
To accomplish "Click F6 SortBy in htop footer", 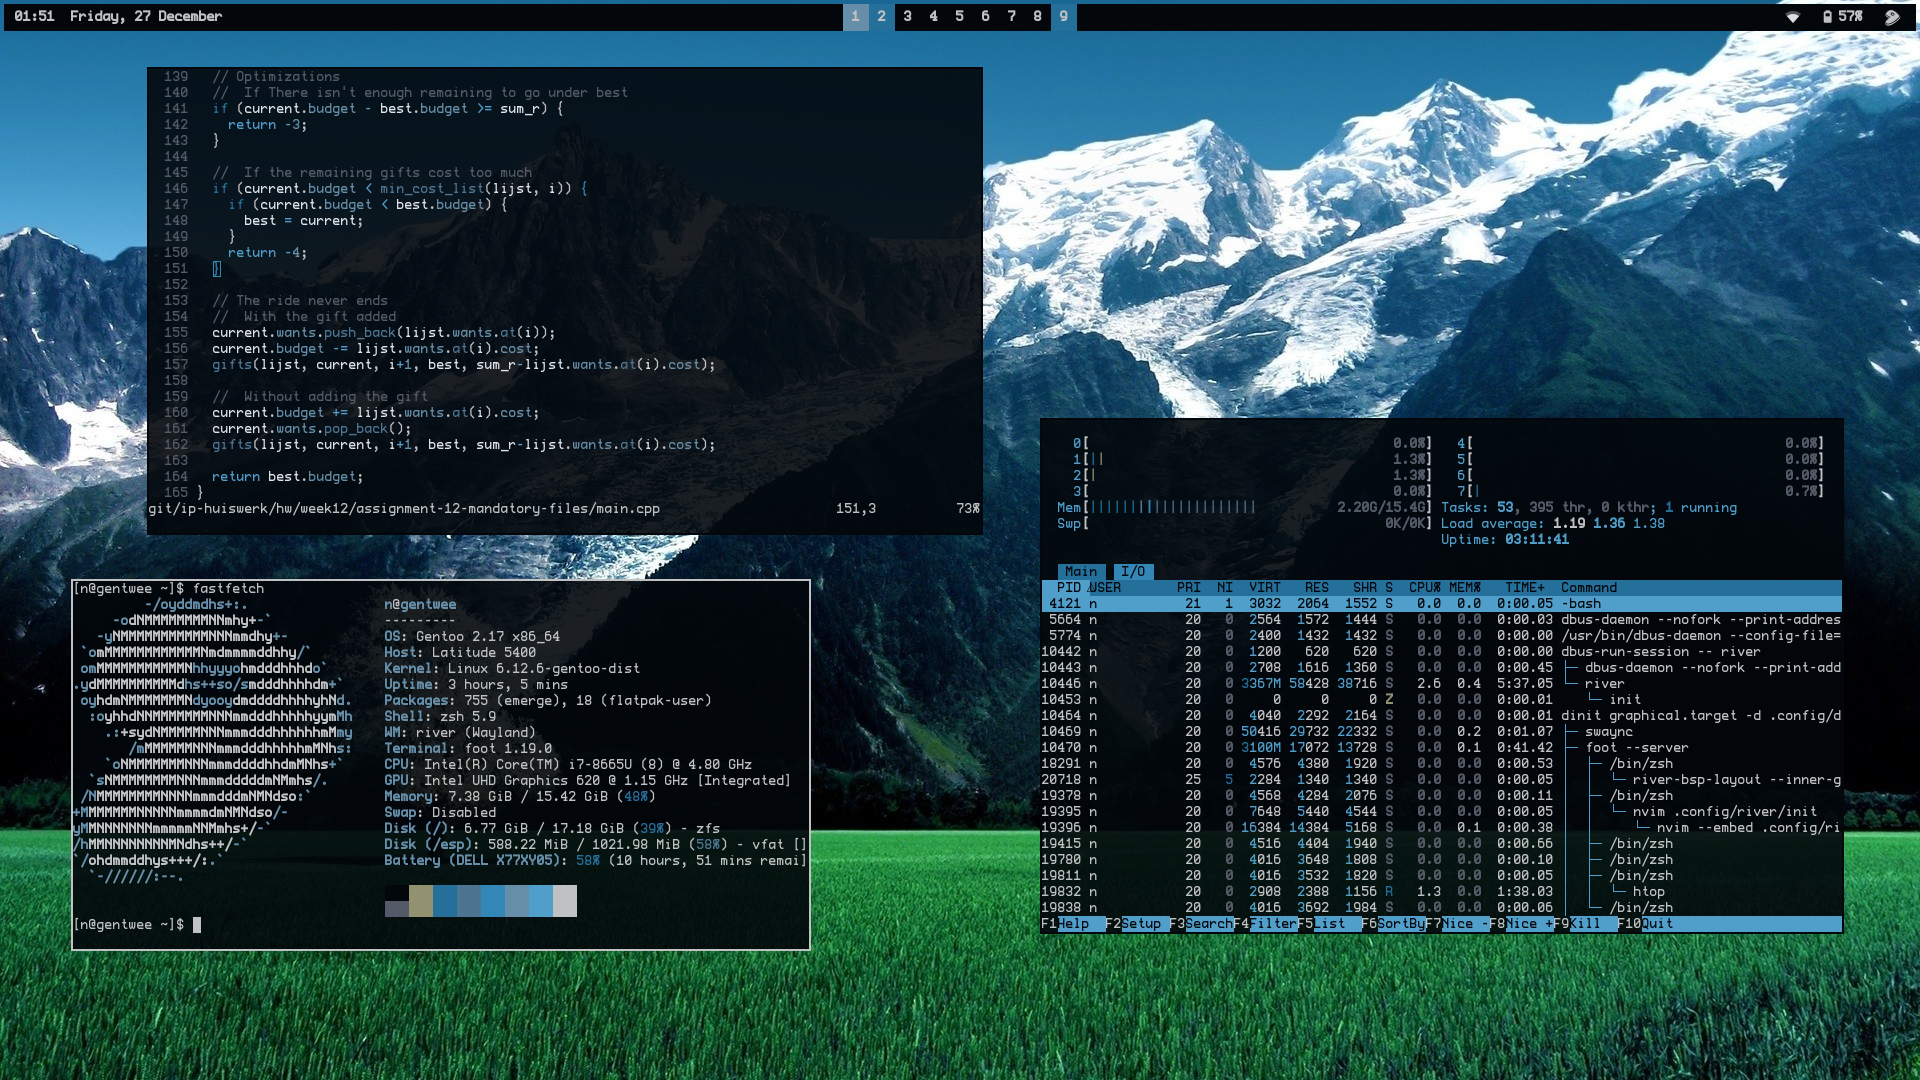I will point(1393,924).
